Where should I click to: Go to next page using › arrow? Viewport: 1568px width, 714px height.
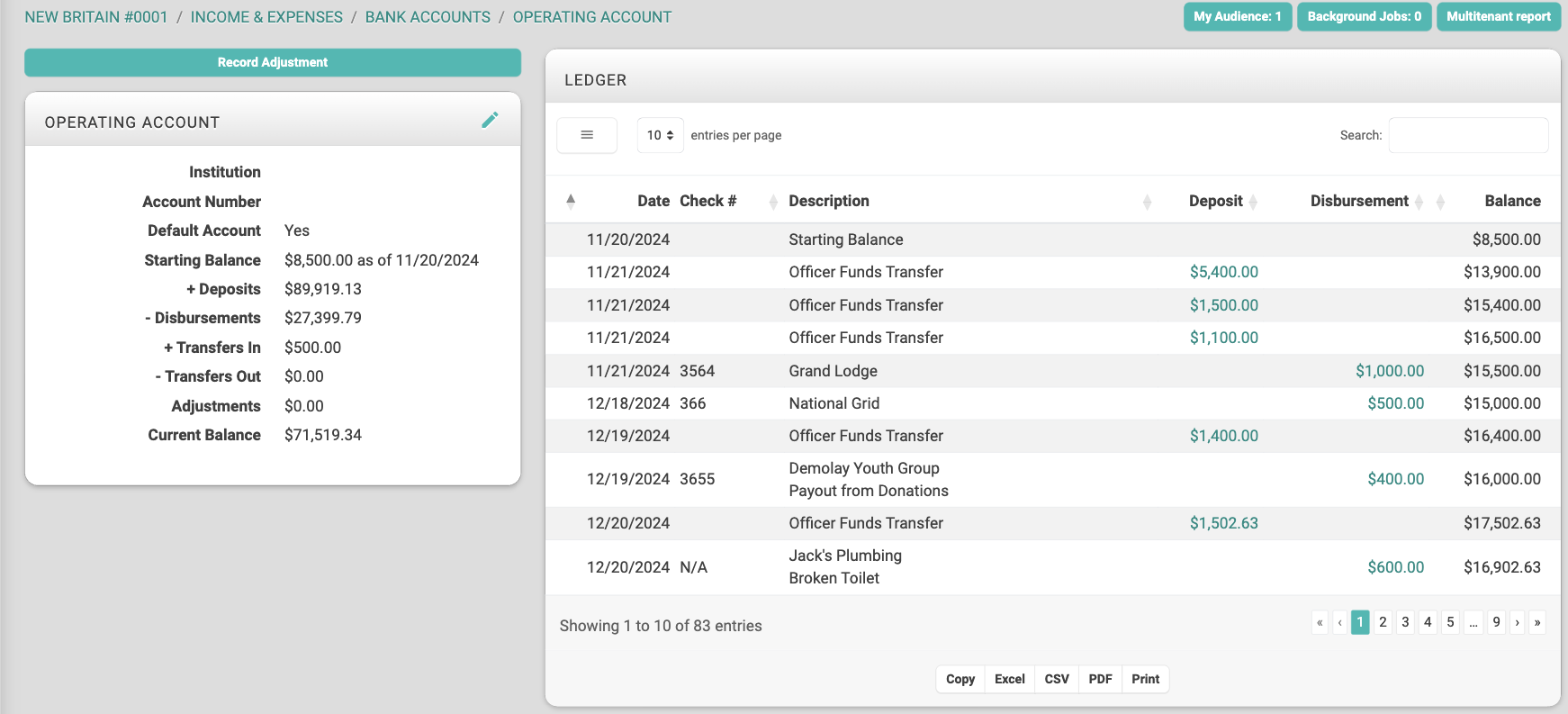tap(1517, 623)
